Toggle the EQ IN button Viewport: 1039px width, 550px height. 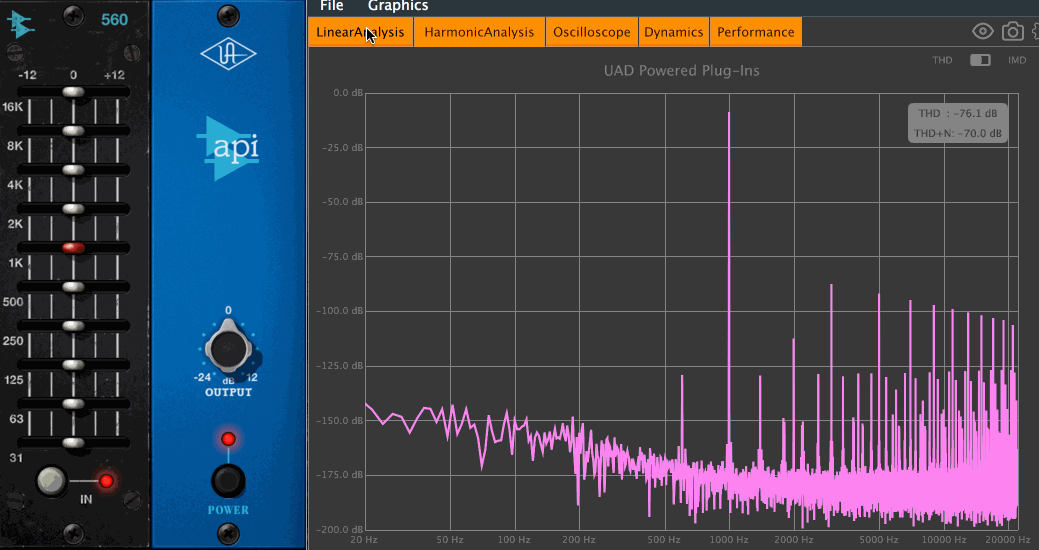click(x=51, y=482)
